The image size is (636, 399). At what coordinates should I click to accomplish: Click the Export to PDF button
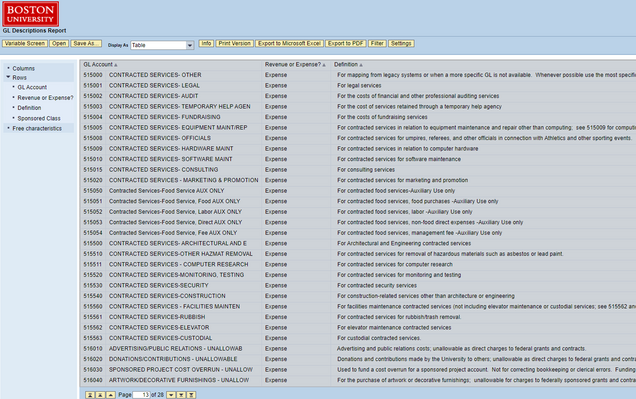pyautogui.click(x=346, y=43)
